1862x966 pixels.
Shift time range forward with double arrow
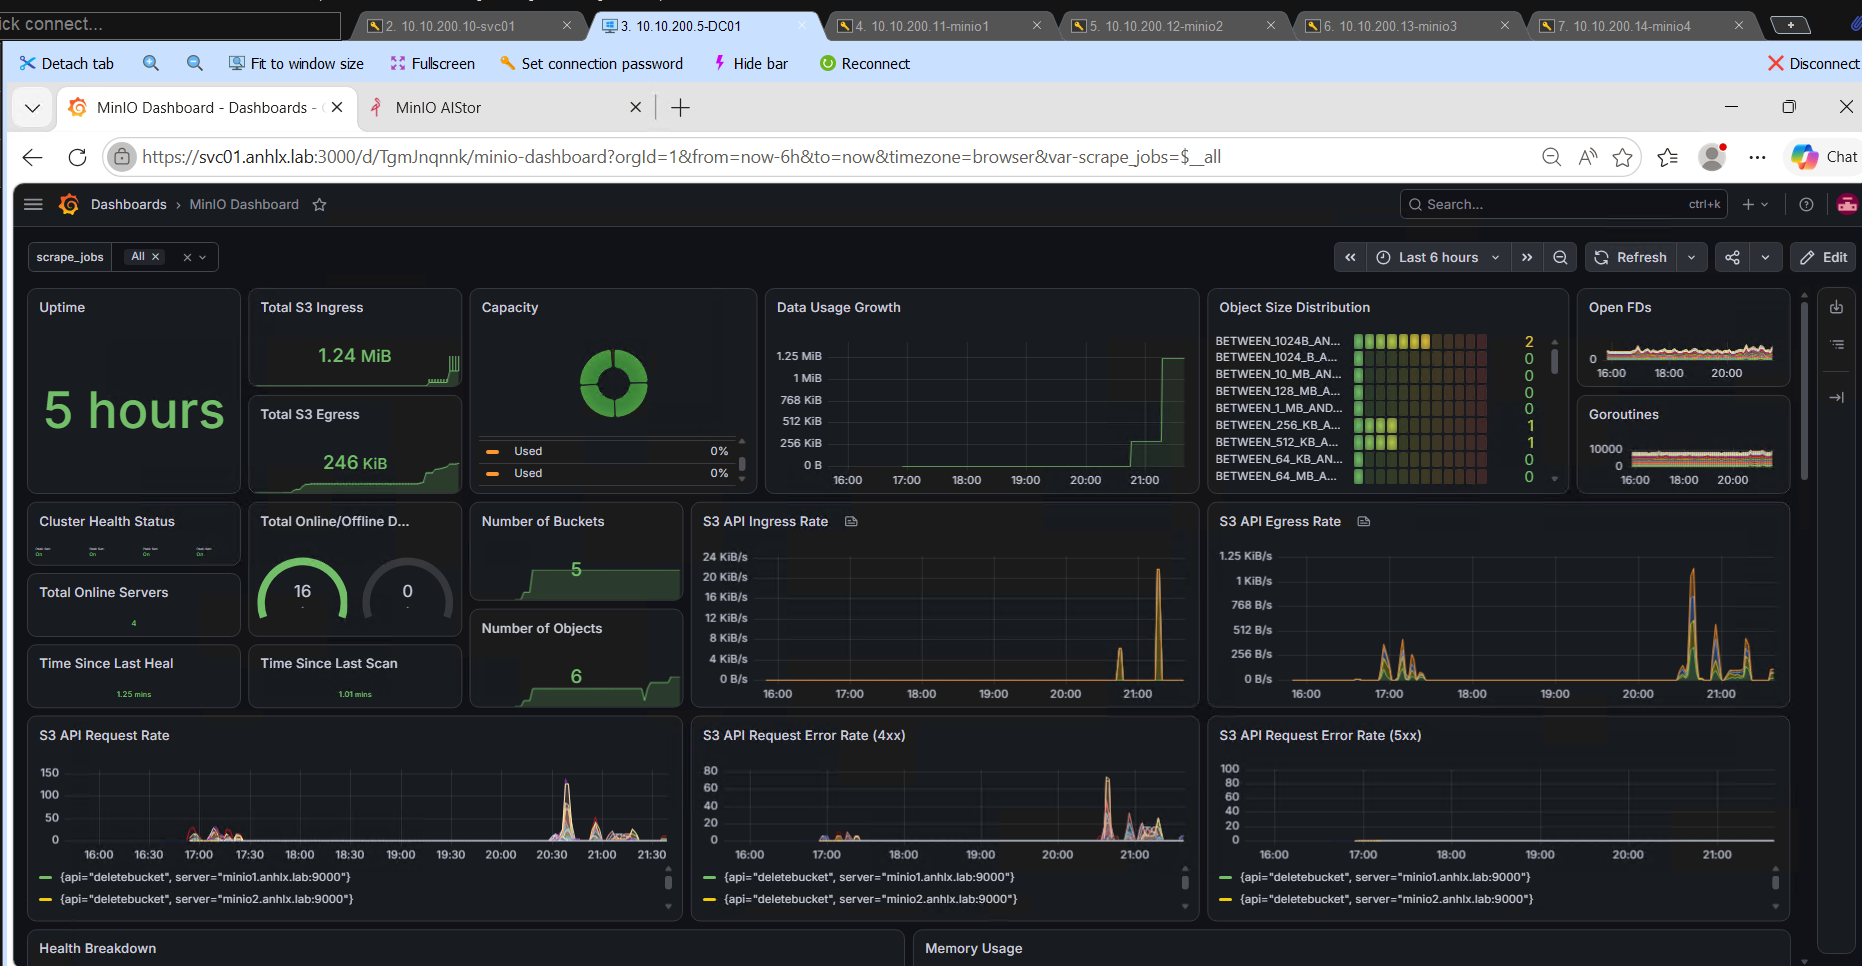pyautogui.click(x=1527, y=257)
